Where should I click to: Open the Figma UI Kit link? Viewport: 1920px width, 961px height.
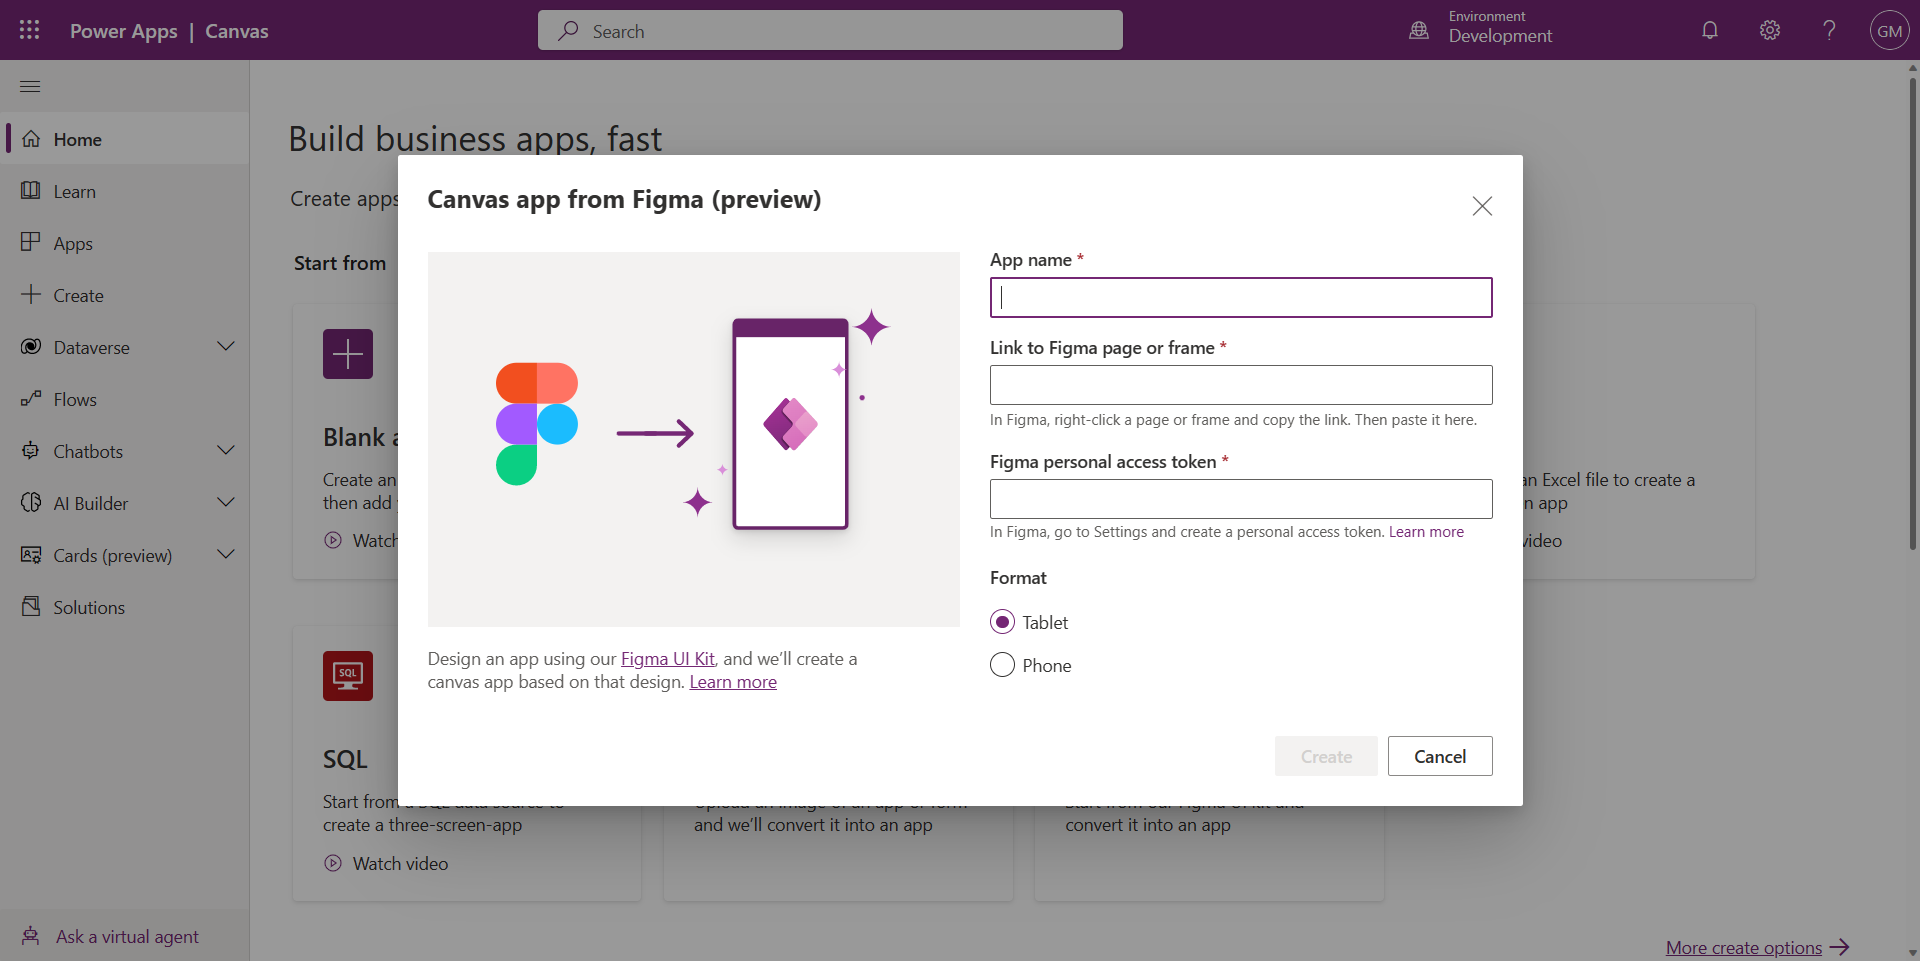click(668, 659)
